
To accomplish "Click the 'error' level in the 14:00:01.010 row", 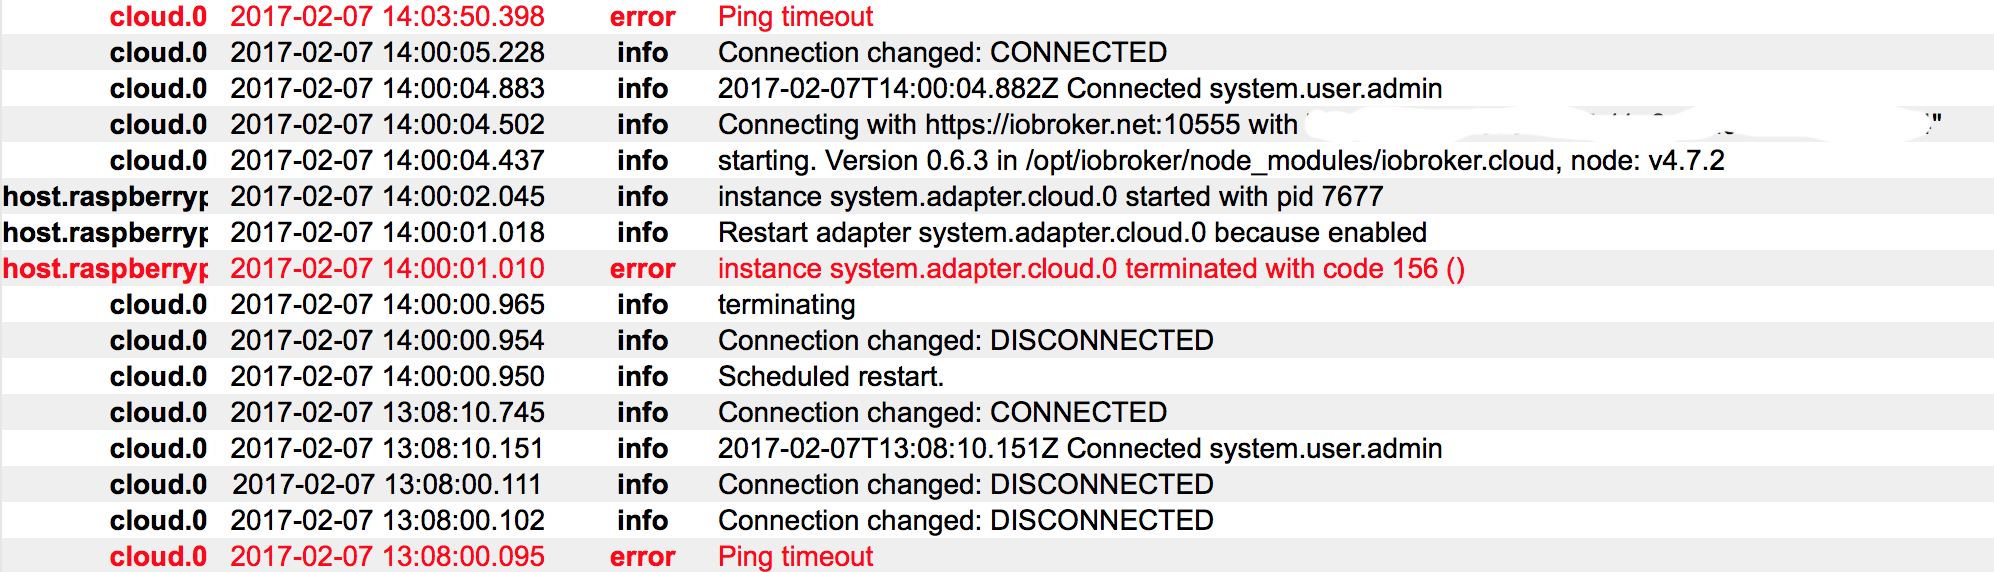I will (642, 269).
